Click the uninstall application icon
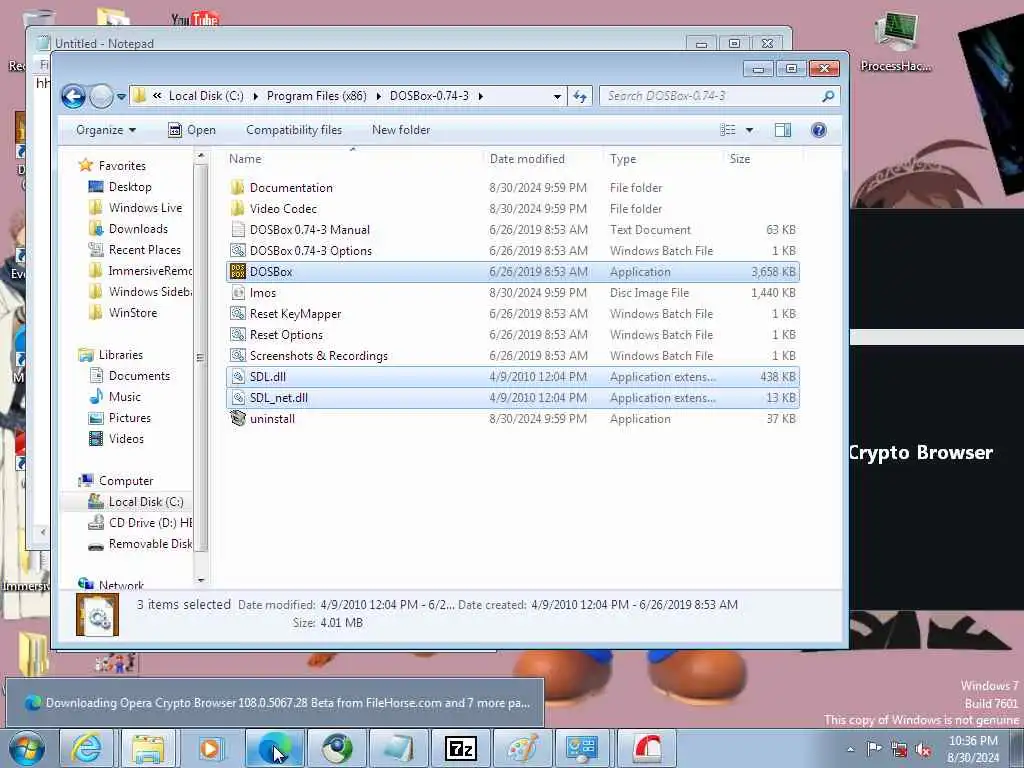The image size is (1024, 768). pos(238,419)
